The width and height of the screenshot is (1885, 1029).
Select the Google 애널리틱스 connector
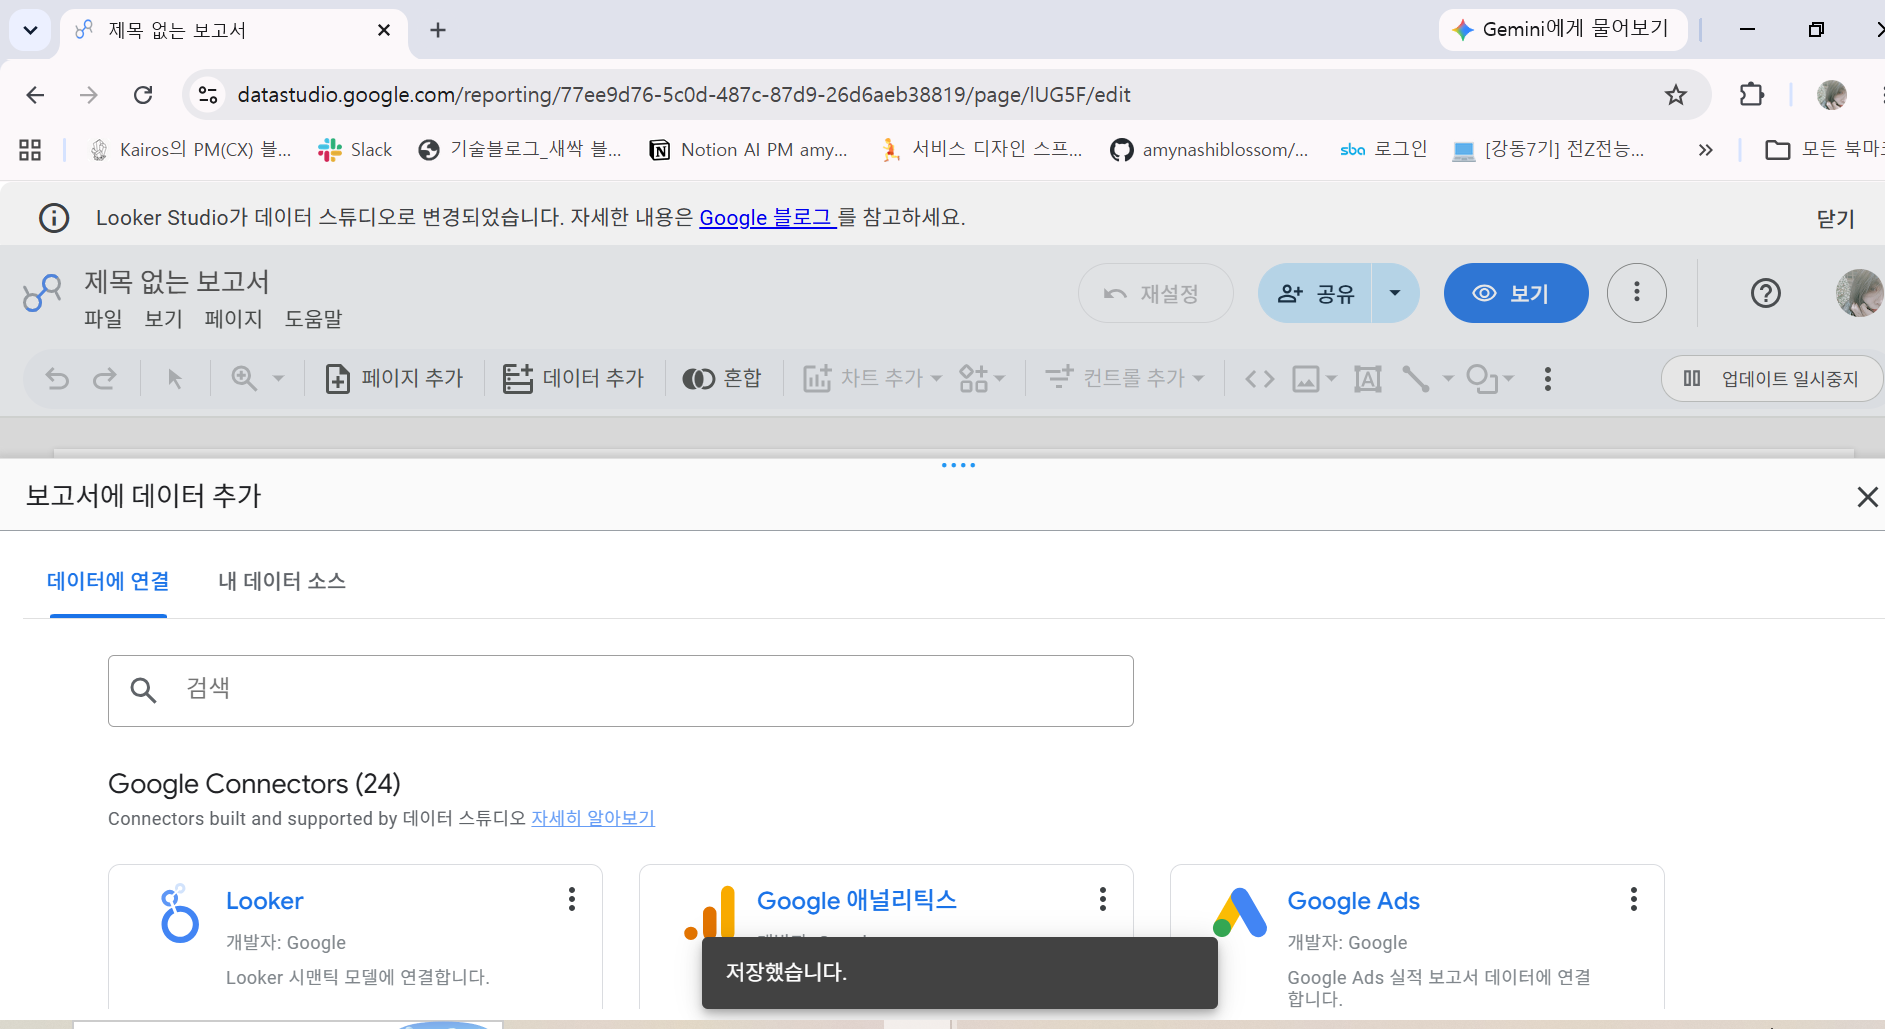click(x=857, y=900)
